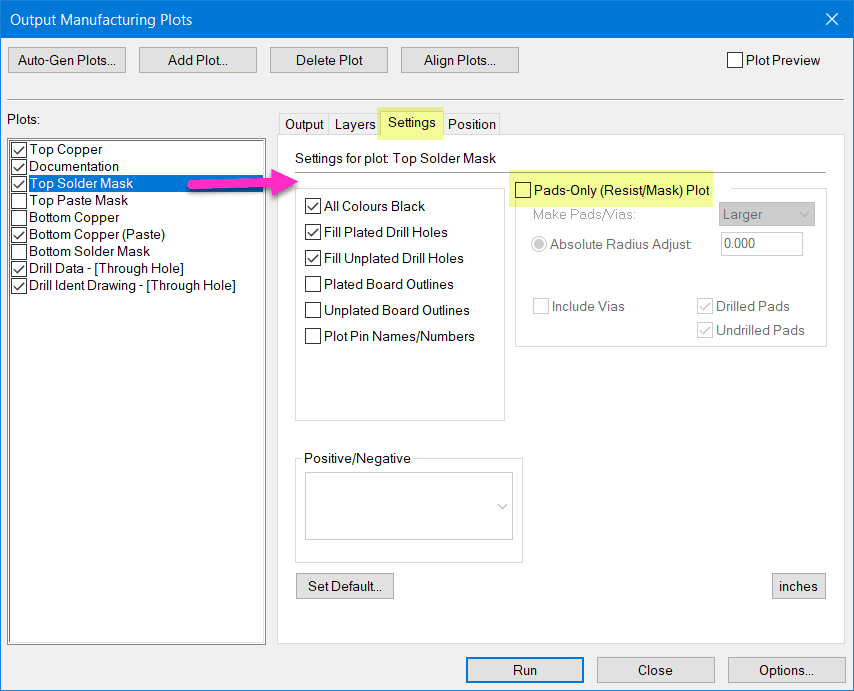Click the Close button
The image size is (854, 691).
[655, 670]
